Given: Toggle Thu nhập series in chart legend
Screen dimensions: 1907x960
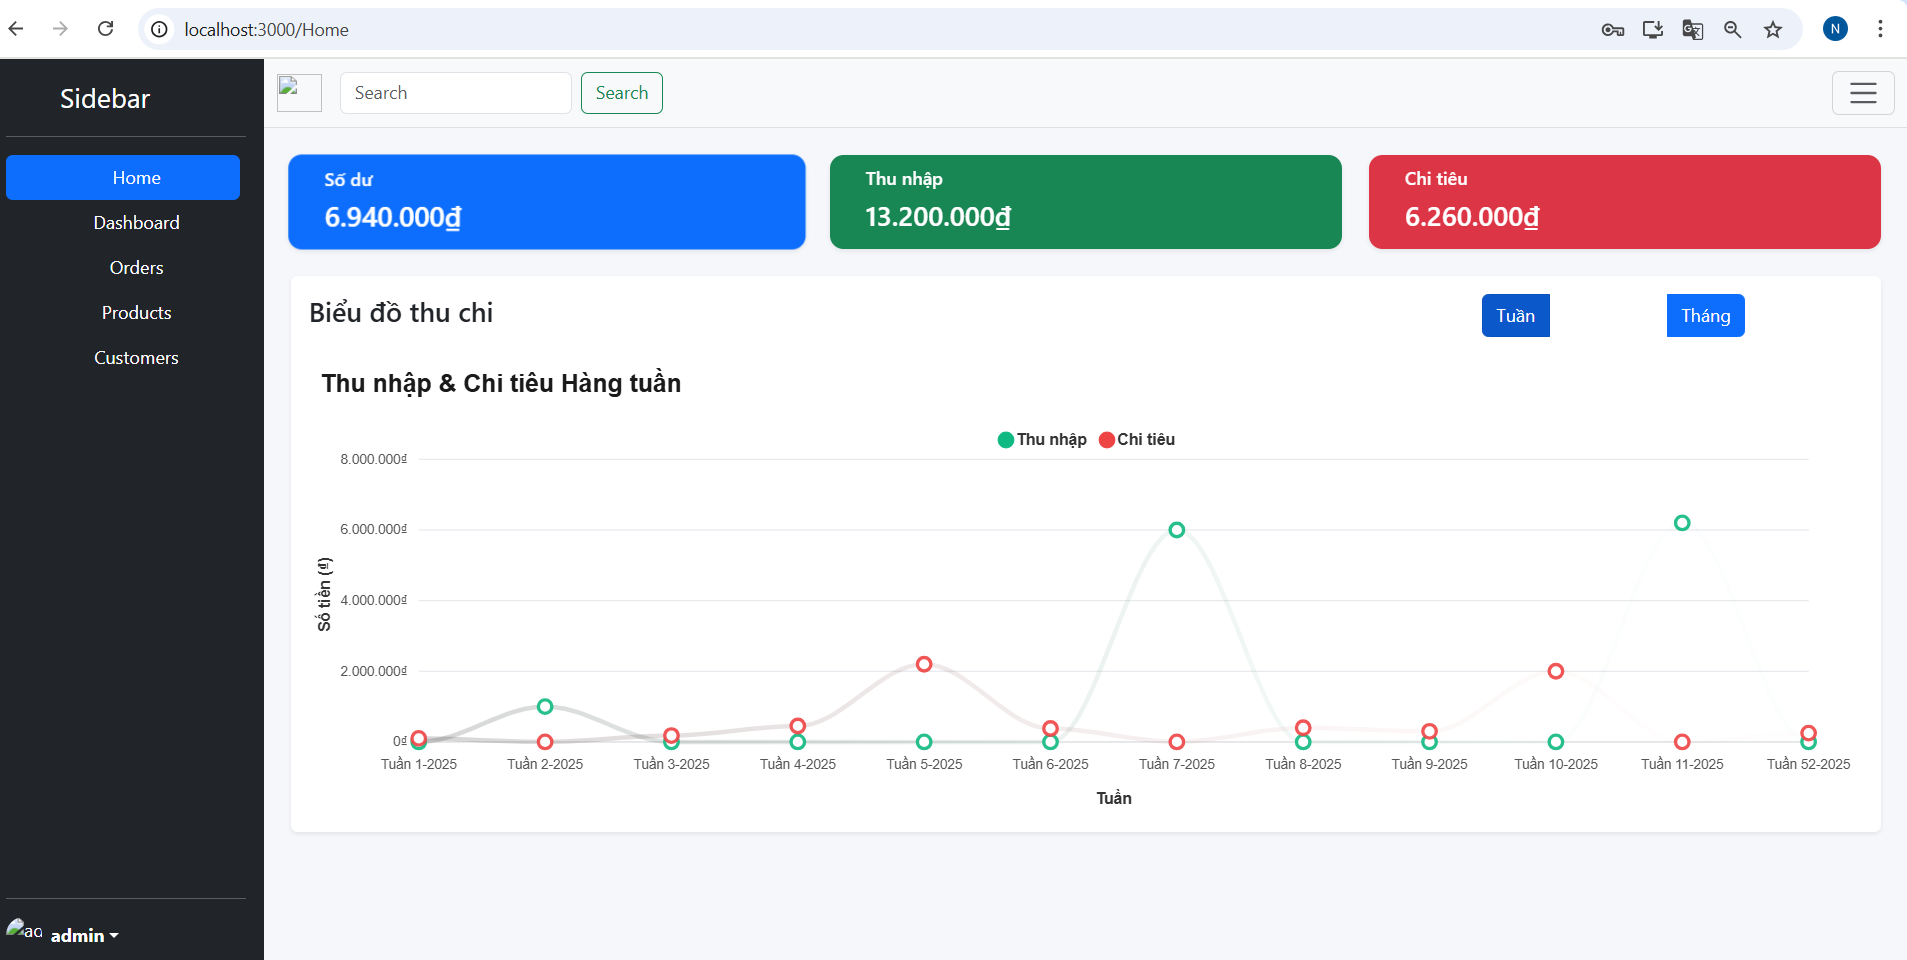Looking at the screenshot, I should coord(1041,440).
